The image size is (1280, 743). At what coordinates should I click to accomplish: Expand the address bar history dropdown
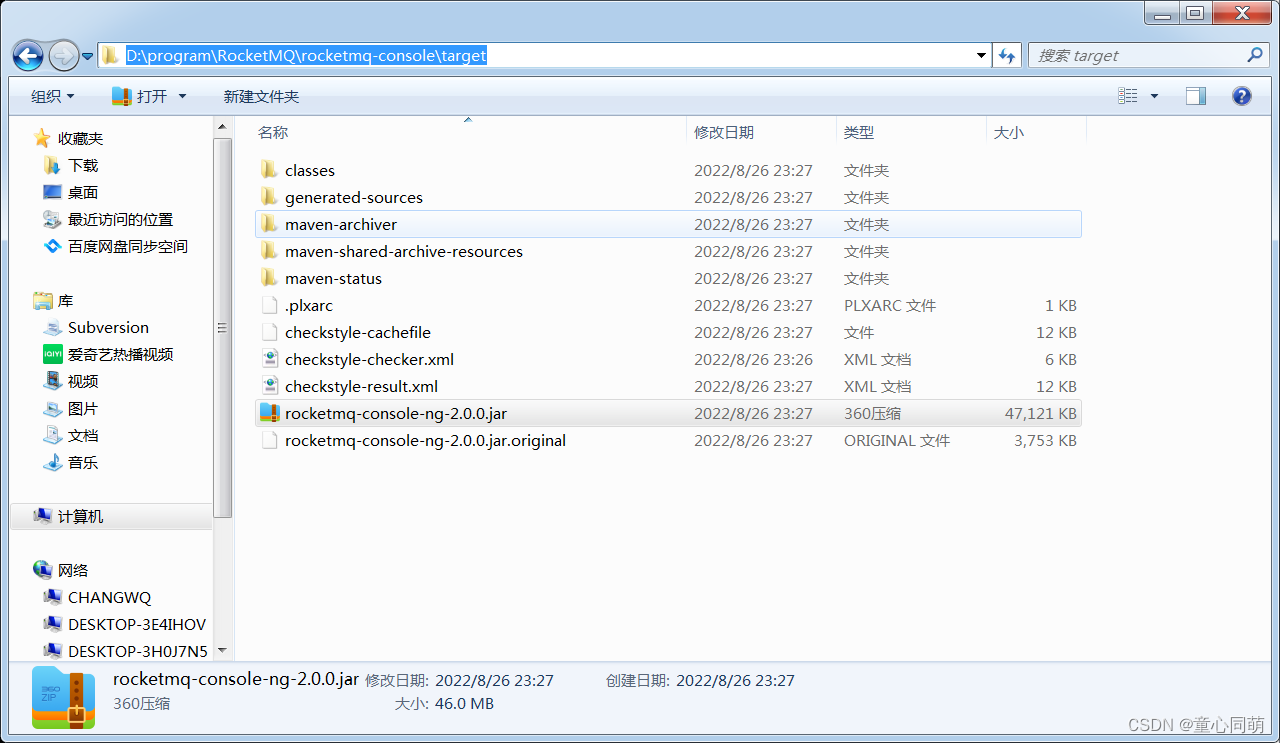click(981, 56)
